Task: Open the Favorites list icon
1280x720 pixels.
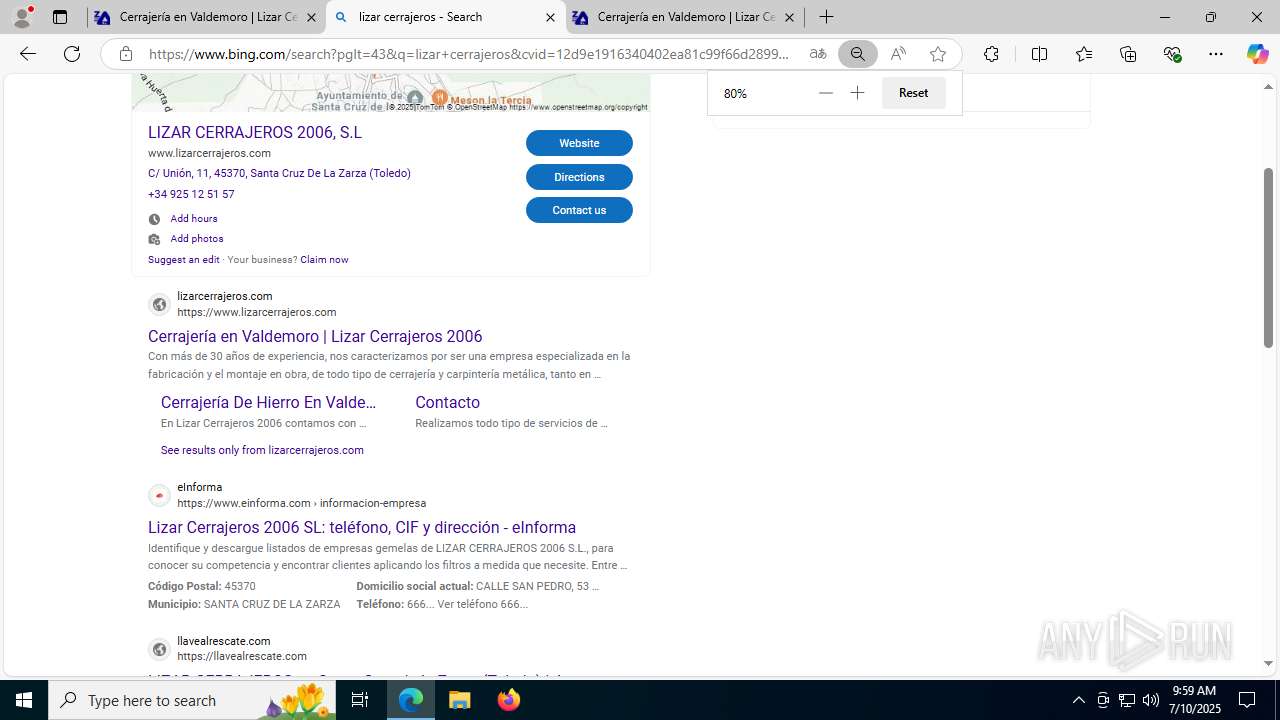Action: click(x=1084, y=54)
